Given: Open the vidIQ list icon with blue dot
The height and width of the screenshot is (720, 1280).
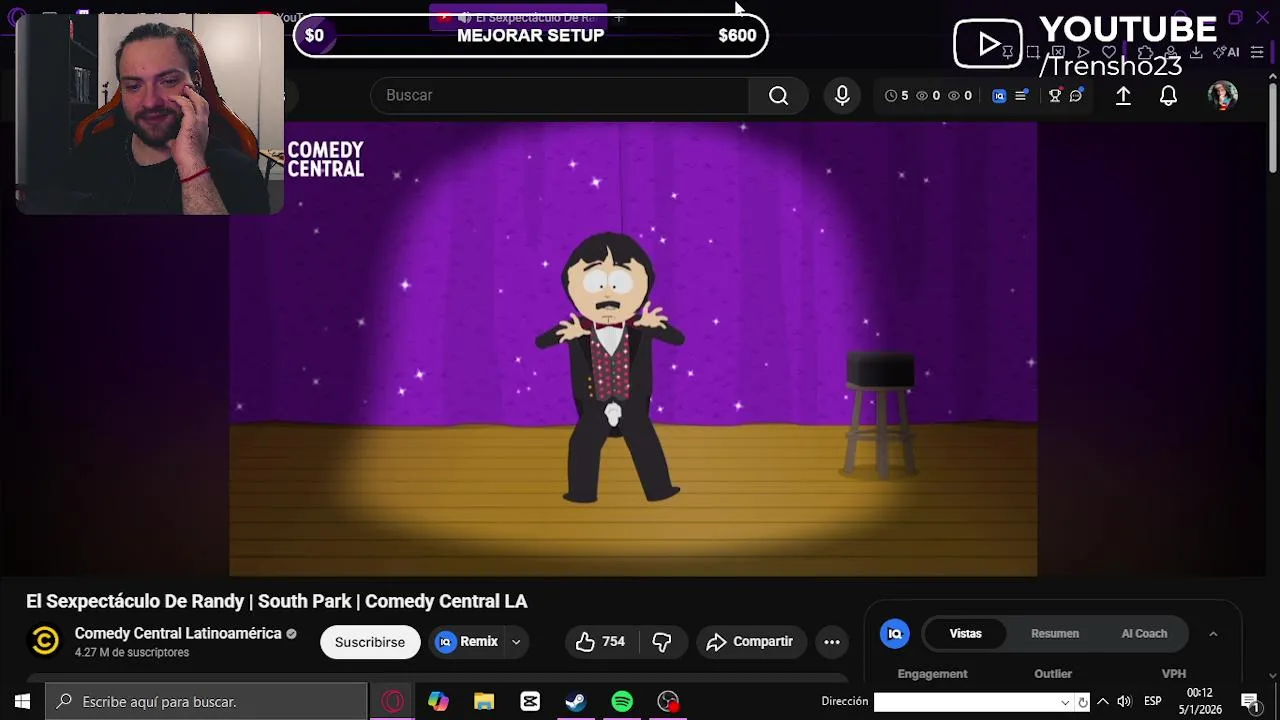Looking at the screenshot, I should coord(1021,96).
